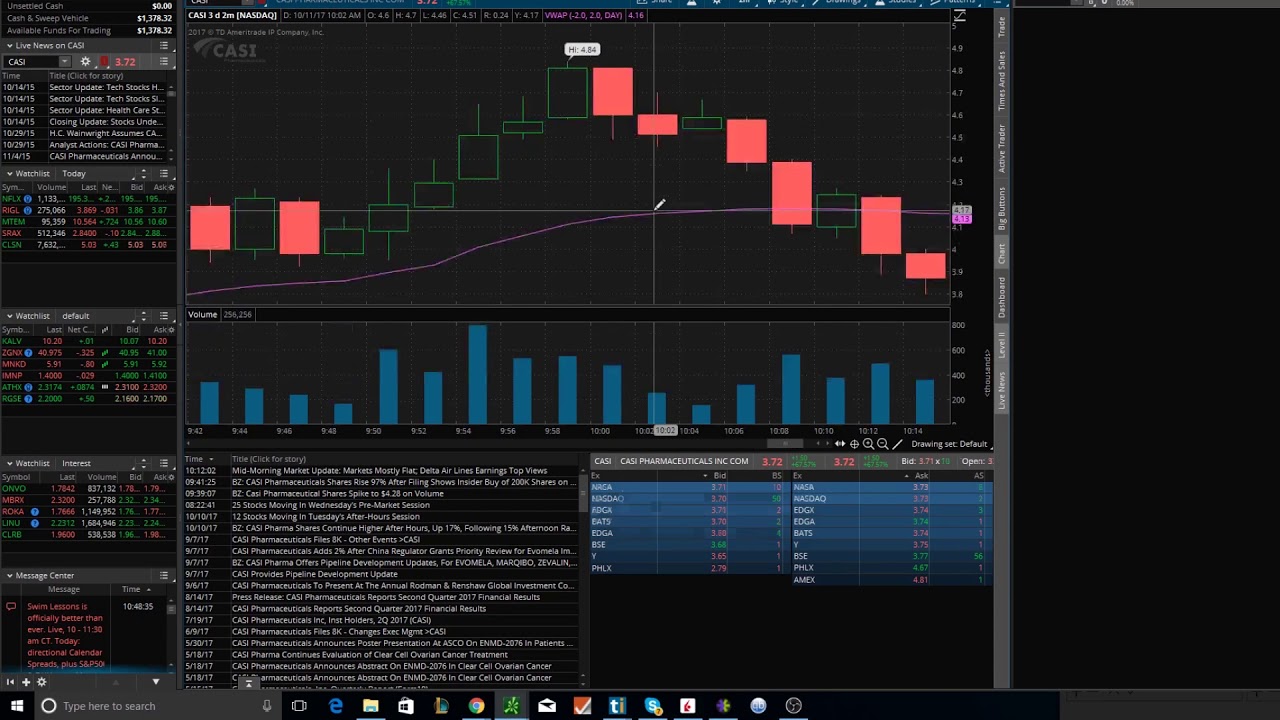Click the info badge next to ZGNX
The image size is (1280, 720).
(x=27, y=353)
